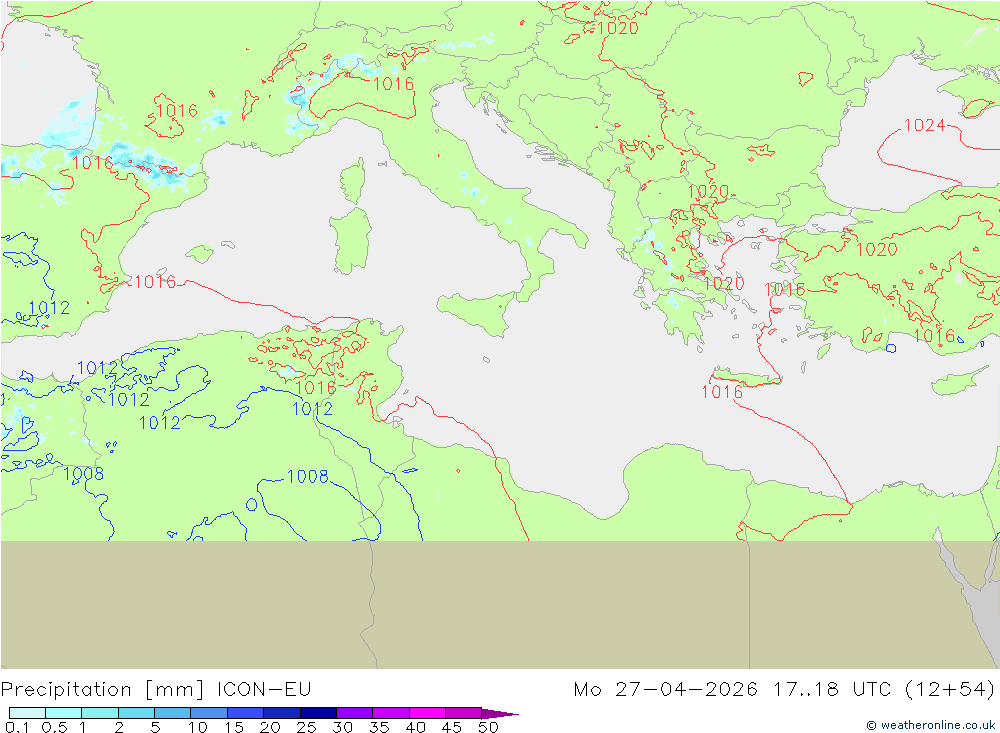Click the 'Precipitation [mm] ICON-EU' title text

pyautogui.click(x=156, y=689)
